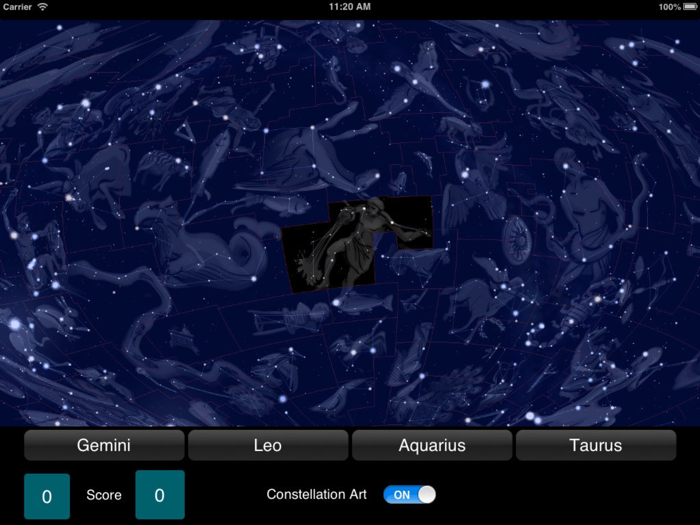Click the 'Constellation Art' label

317,495
